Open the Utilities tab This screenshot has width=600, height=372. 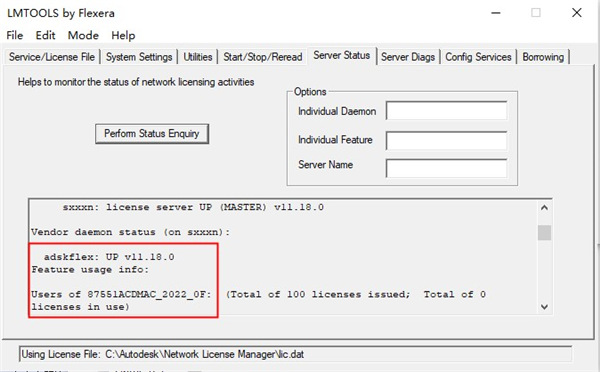(x=197, y=57)
